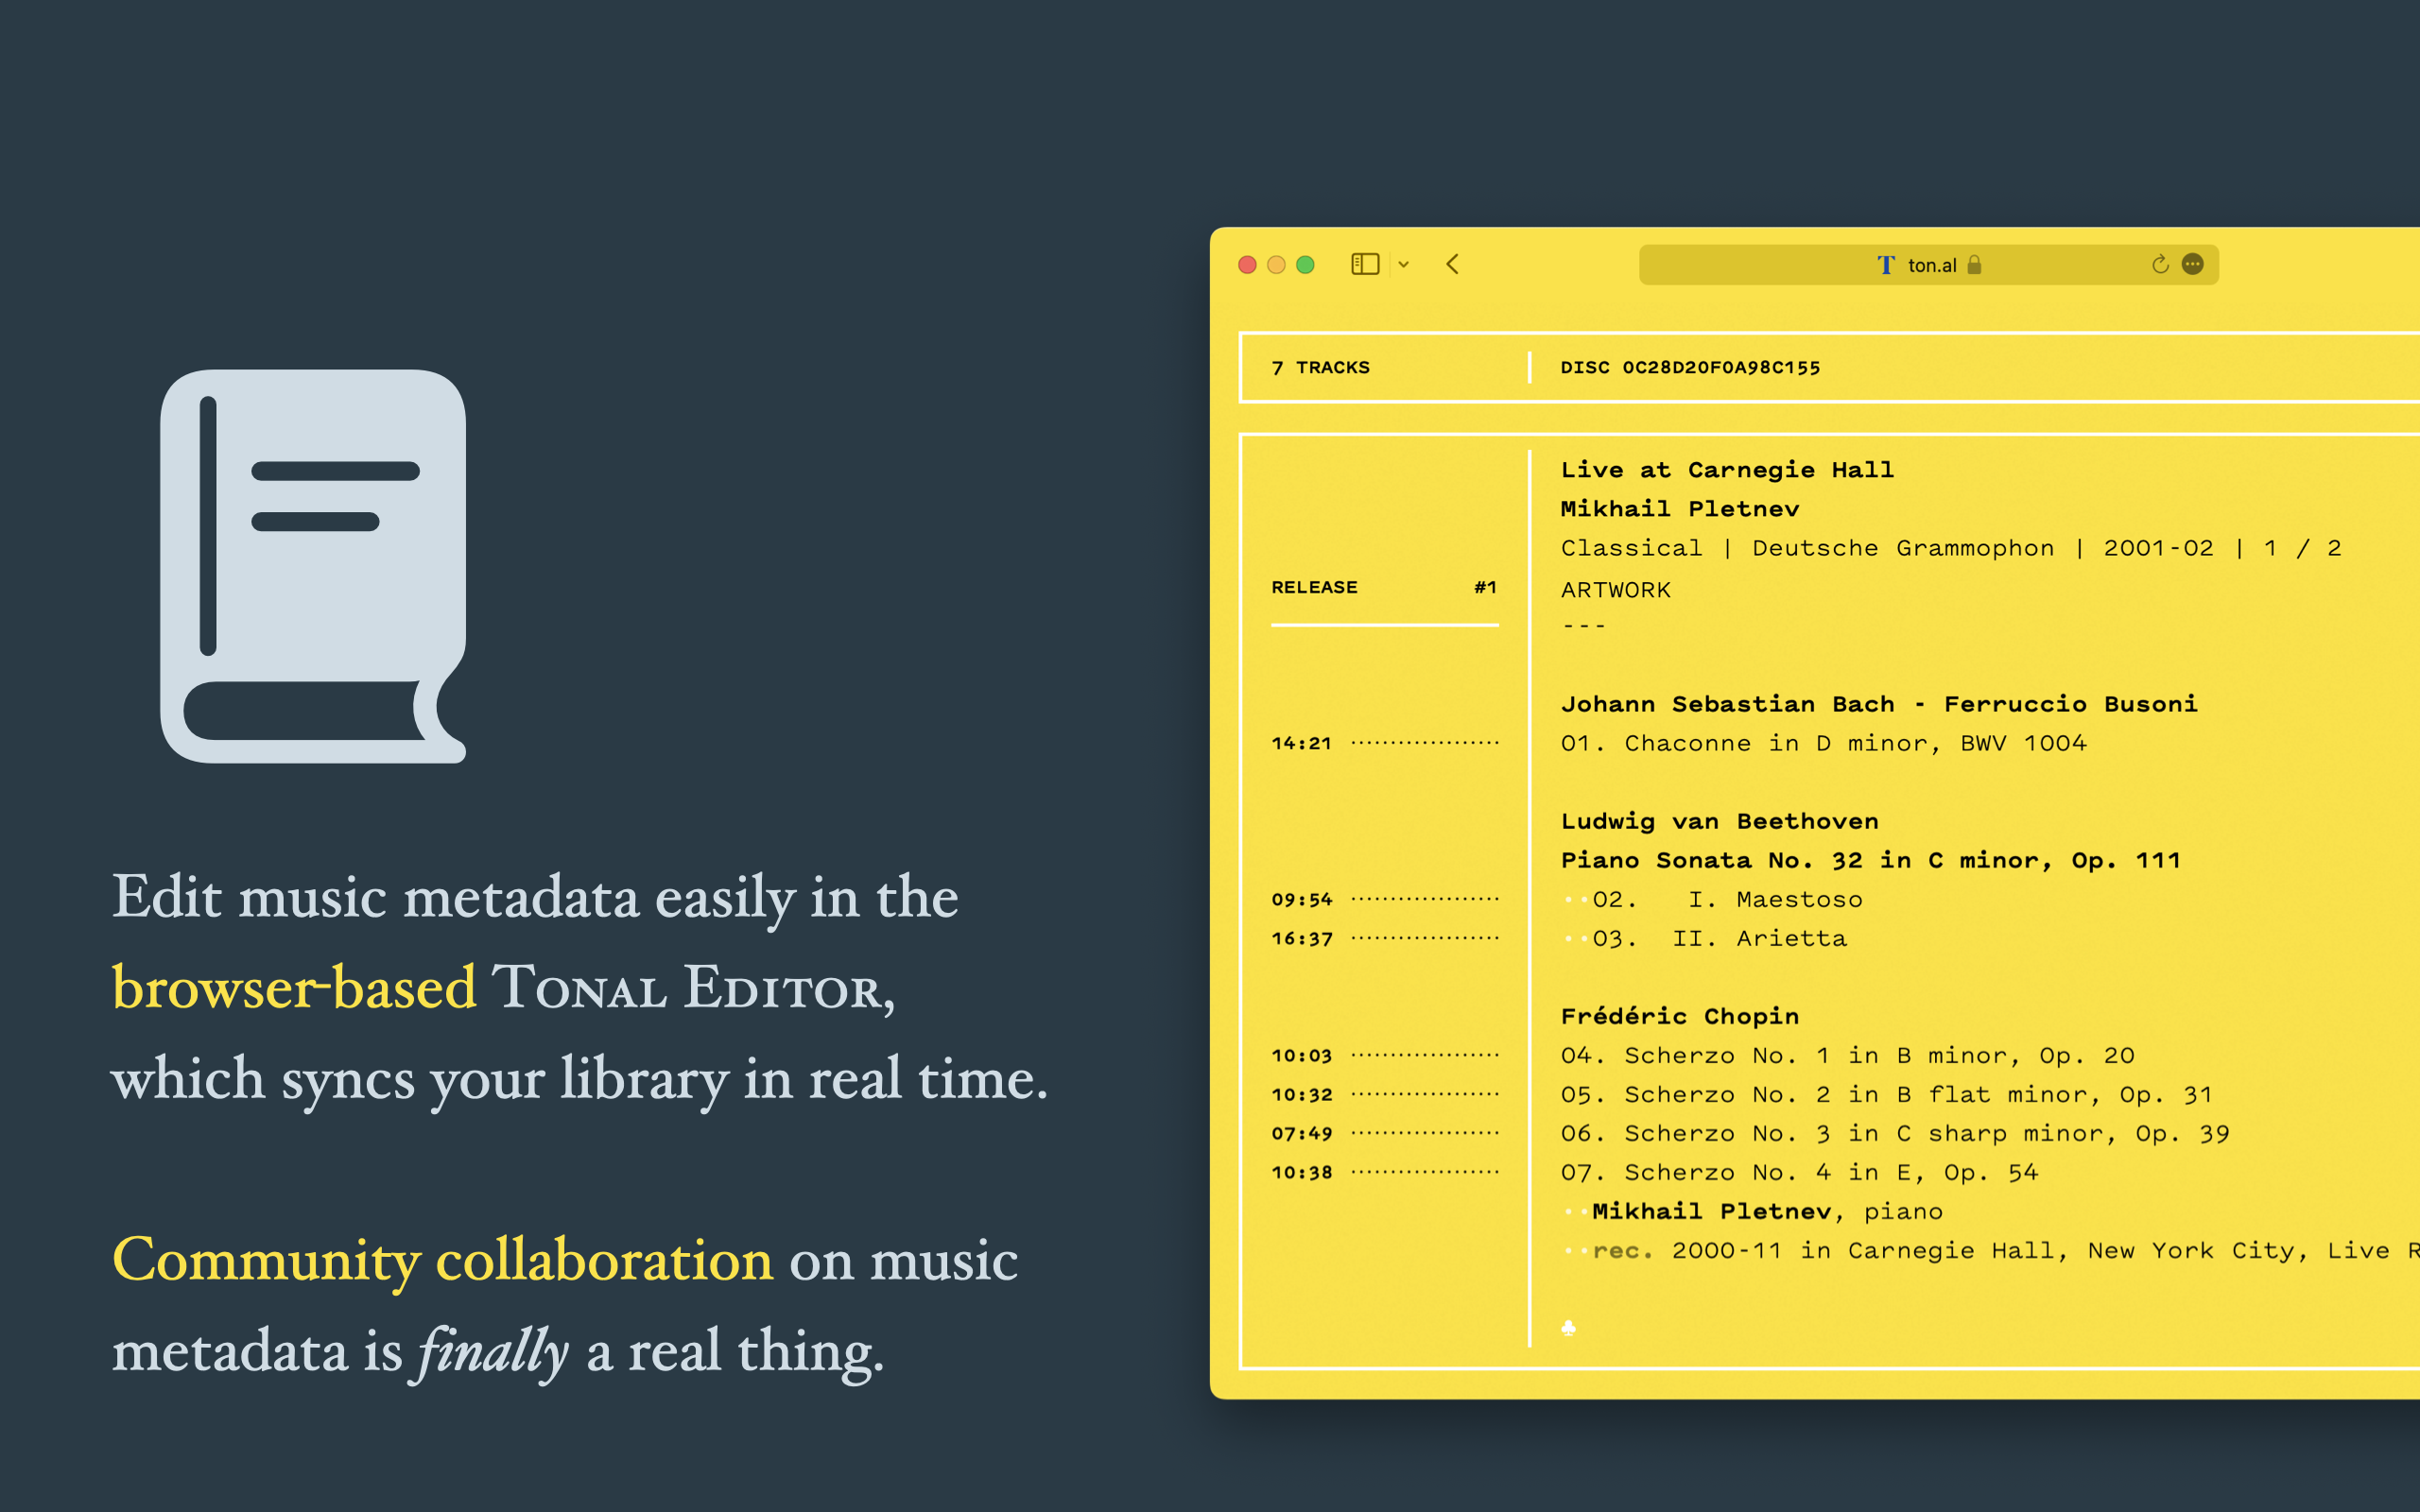The height and width of the screenshot is (1512, 2420).
Task: Click the duration 10:32
Action: (x=1301, y=1094)
